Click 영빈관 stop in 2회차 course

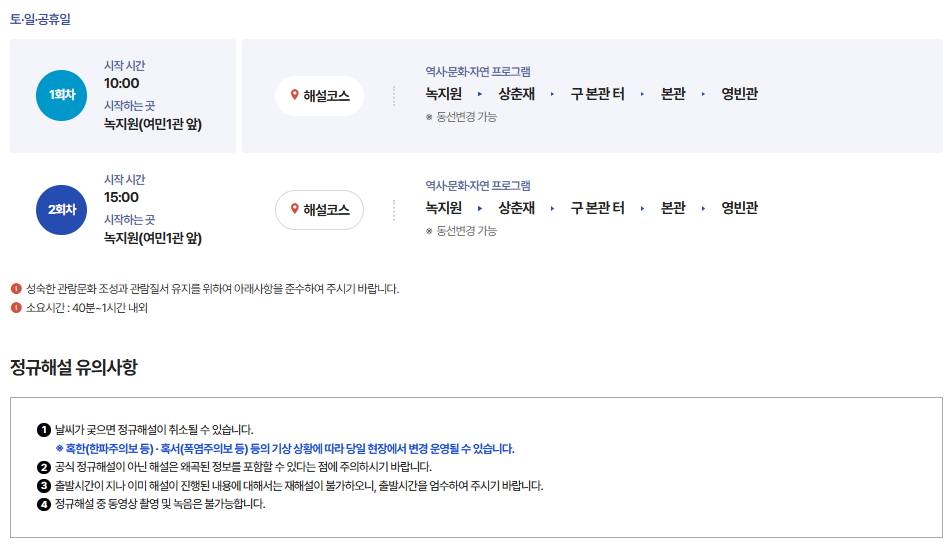click(x=740, y=208)
